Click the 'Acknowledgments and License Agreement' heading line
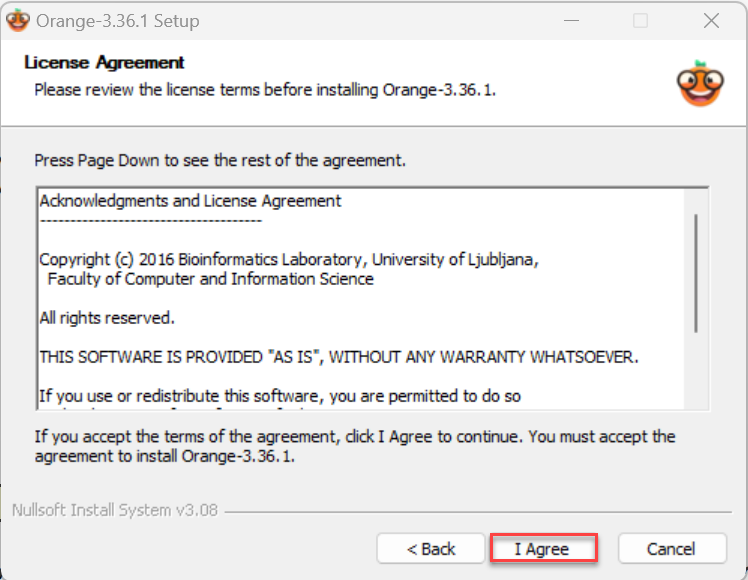 (x=190, y=201)
